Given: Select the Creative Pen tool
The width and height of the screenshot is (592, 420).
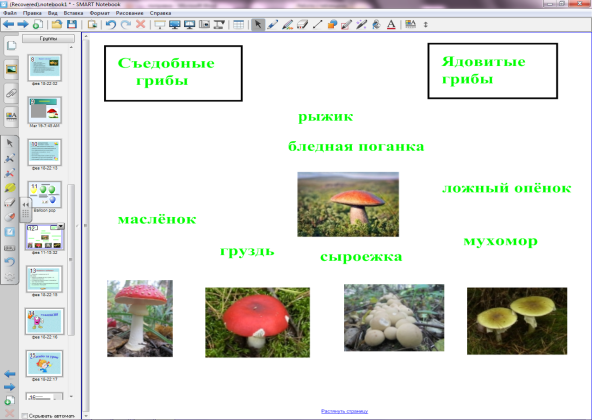Looking at the screenshot, I should [287, 25].
